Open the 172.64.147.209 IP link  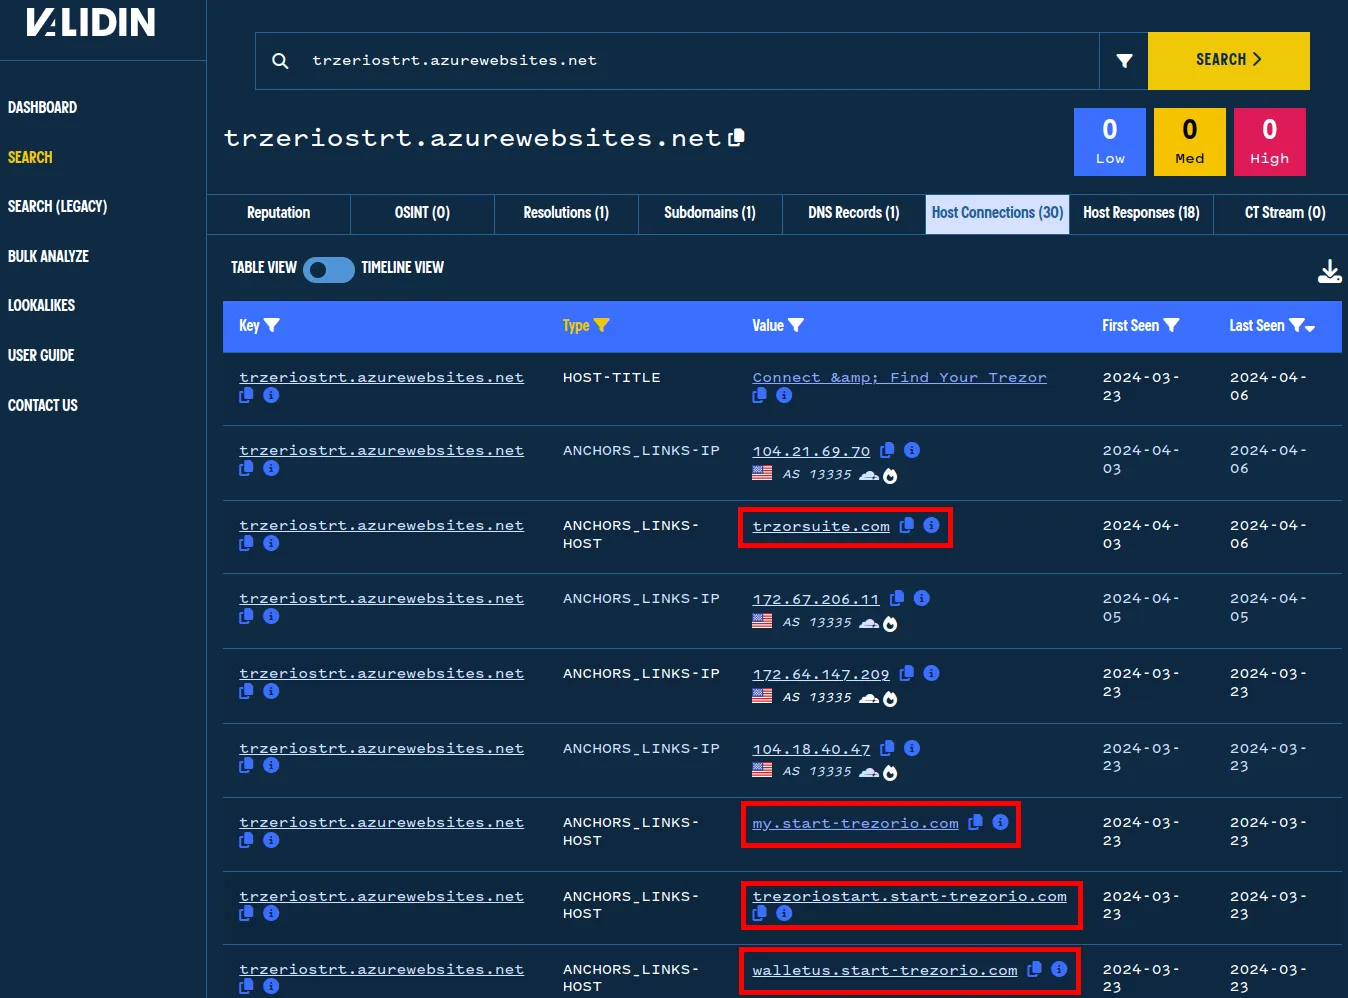[x=821, y=674]
